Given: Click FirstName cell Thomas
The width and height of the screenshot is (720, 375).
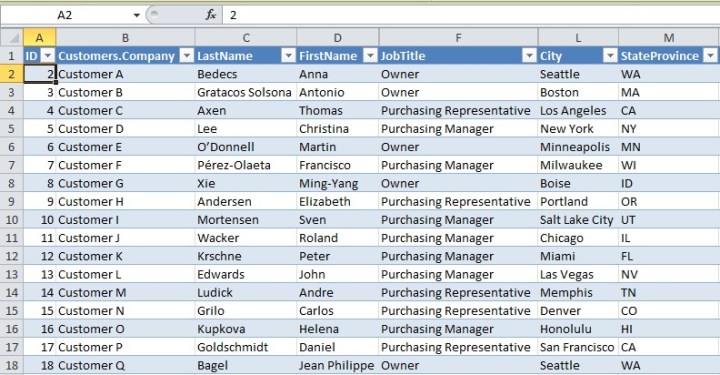Looking at the screenshot, I should point(338,111).
